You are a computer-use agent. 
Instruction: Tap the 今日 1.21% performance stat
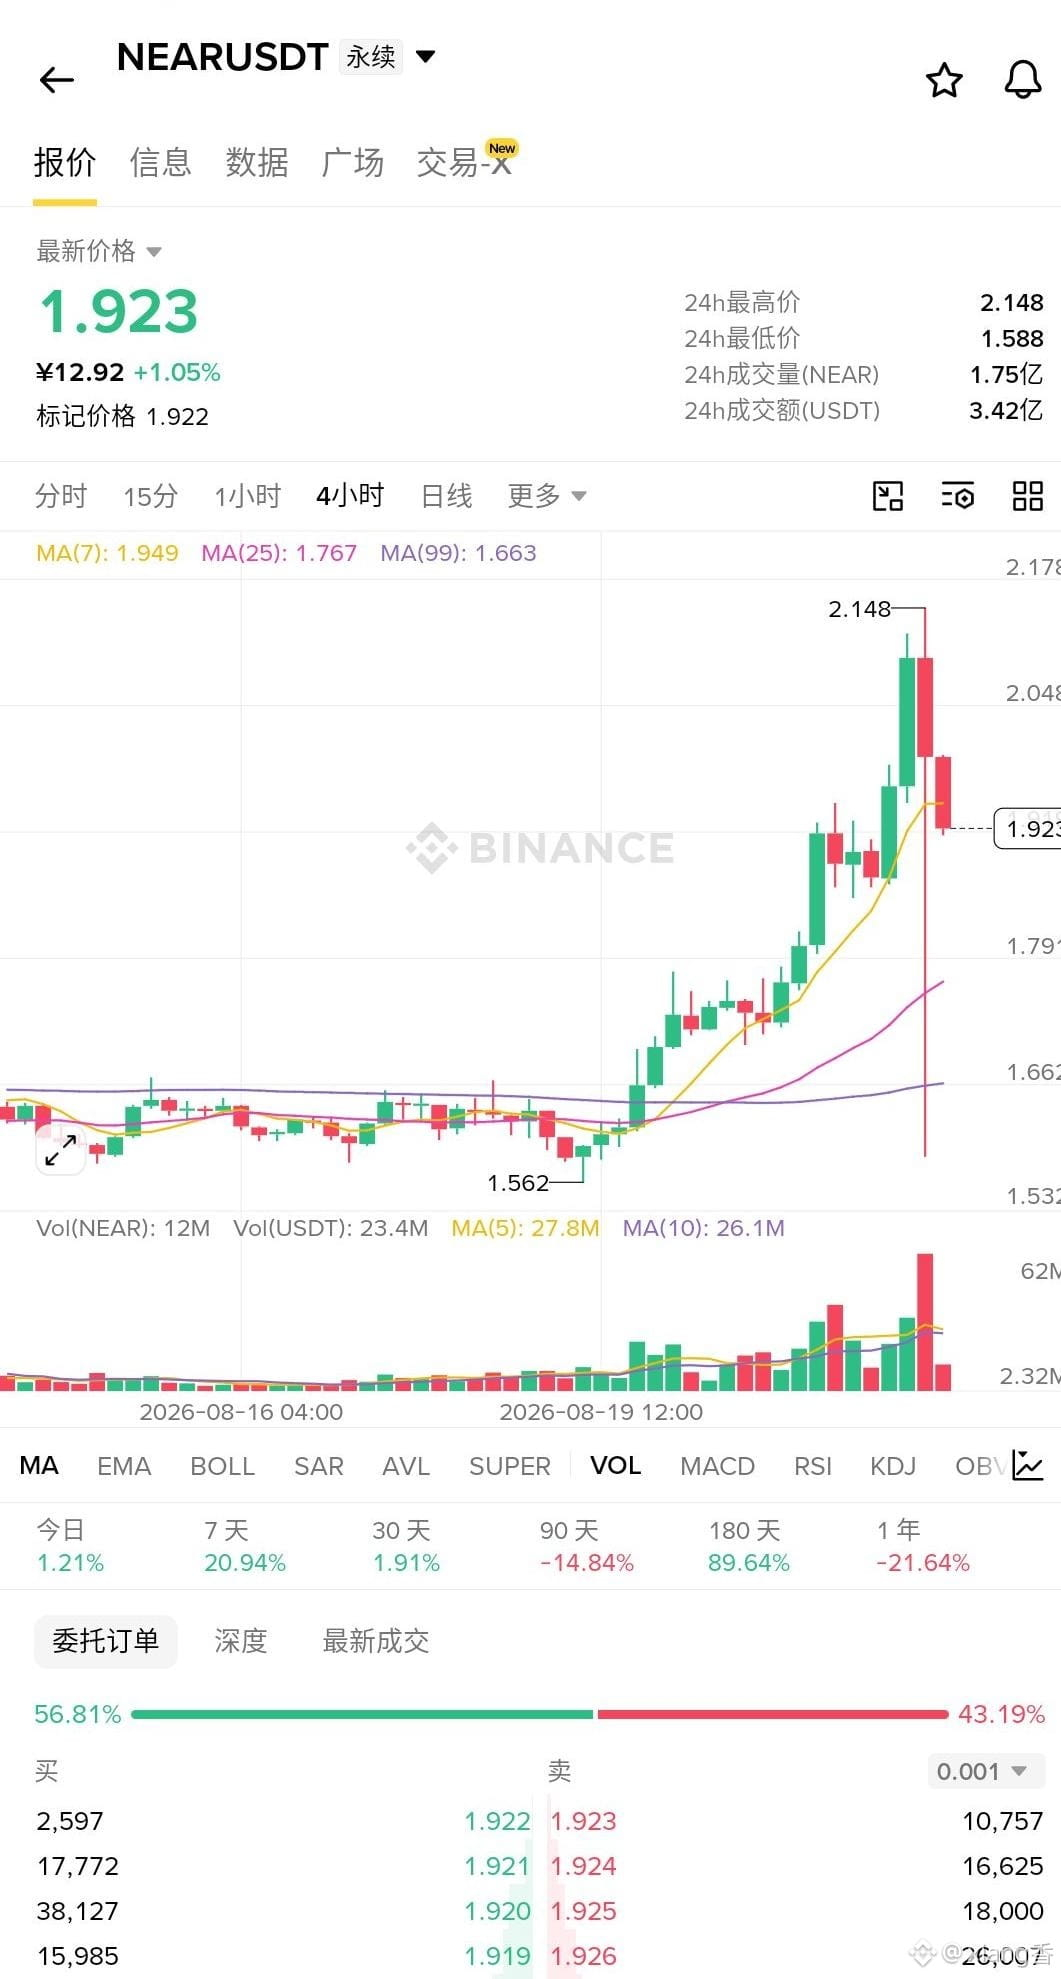tap(70, 1546)
